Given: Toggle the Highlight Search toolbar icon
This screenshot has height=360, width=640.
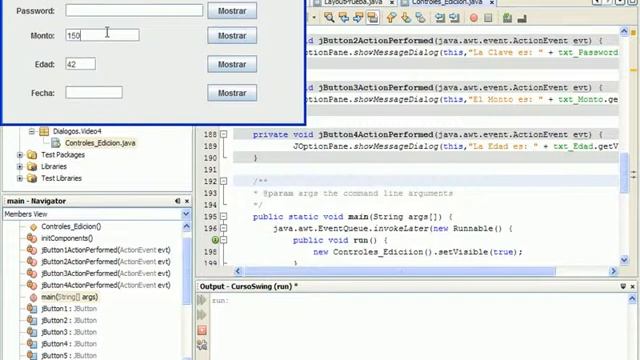Looking at the screenshot, I should coord(372,18).
